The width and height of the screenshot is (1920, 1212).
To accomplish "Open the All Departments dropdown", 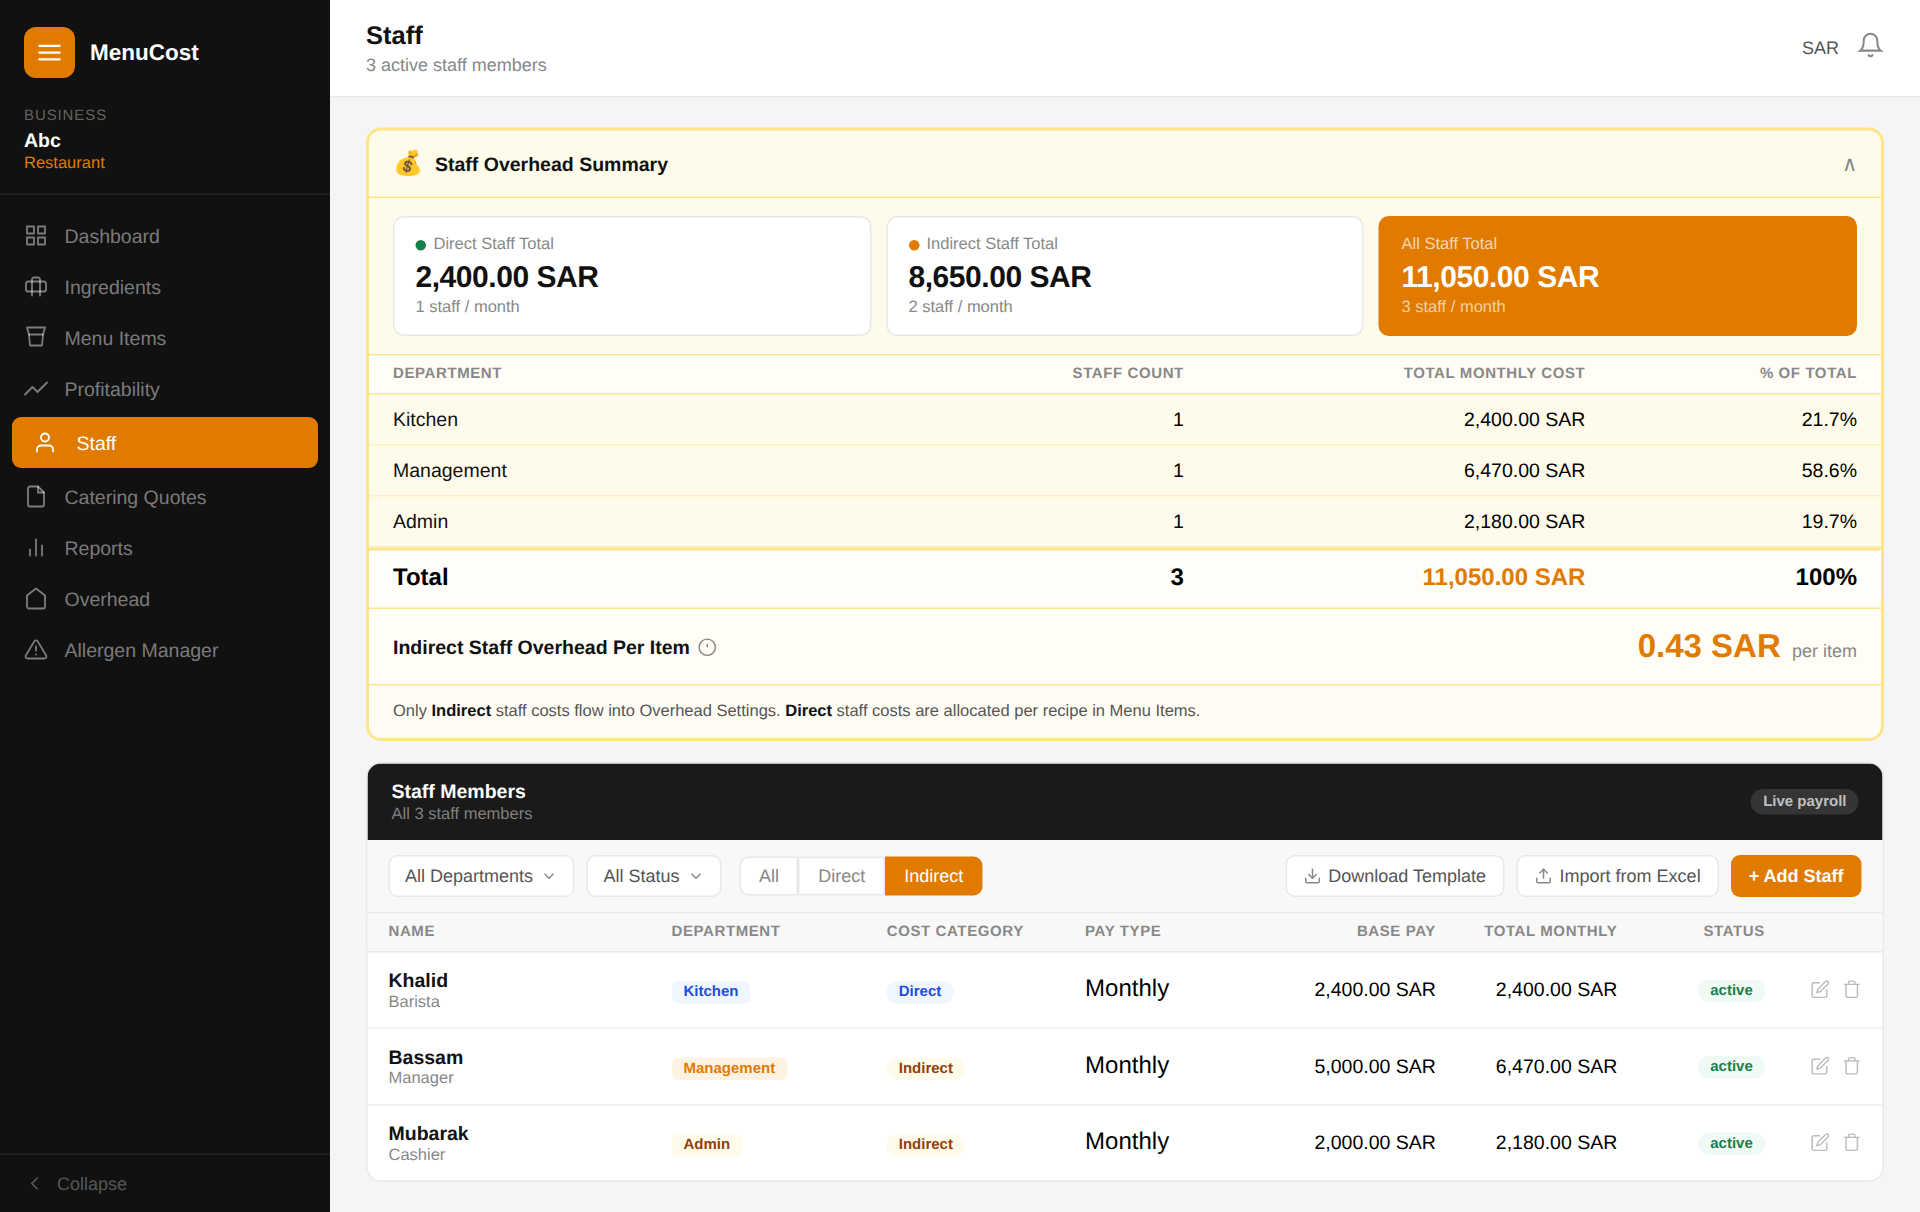I will [x=481, y=876].
